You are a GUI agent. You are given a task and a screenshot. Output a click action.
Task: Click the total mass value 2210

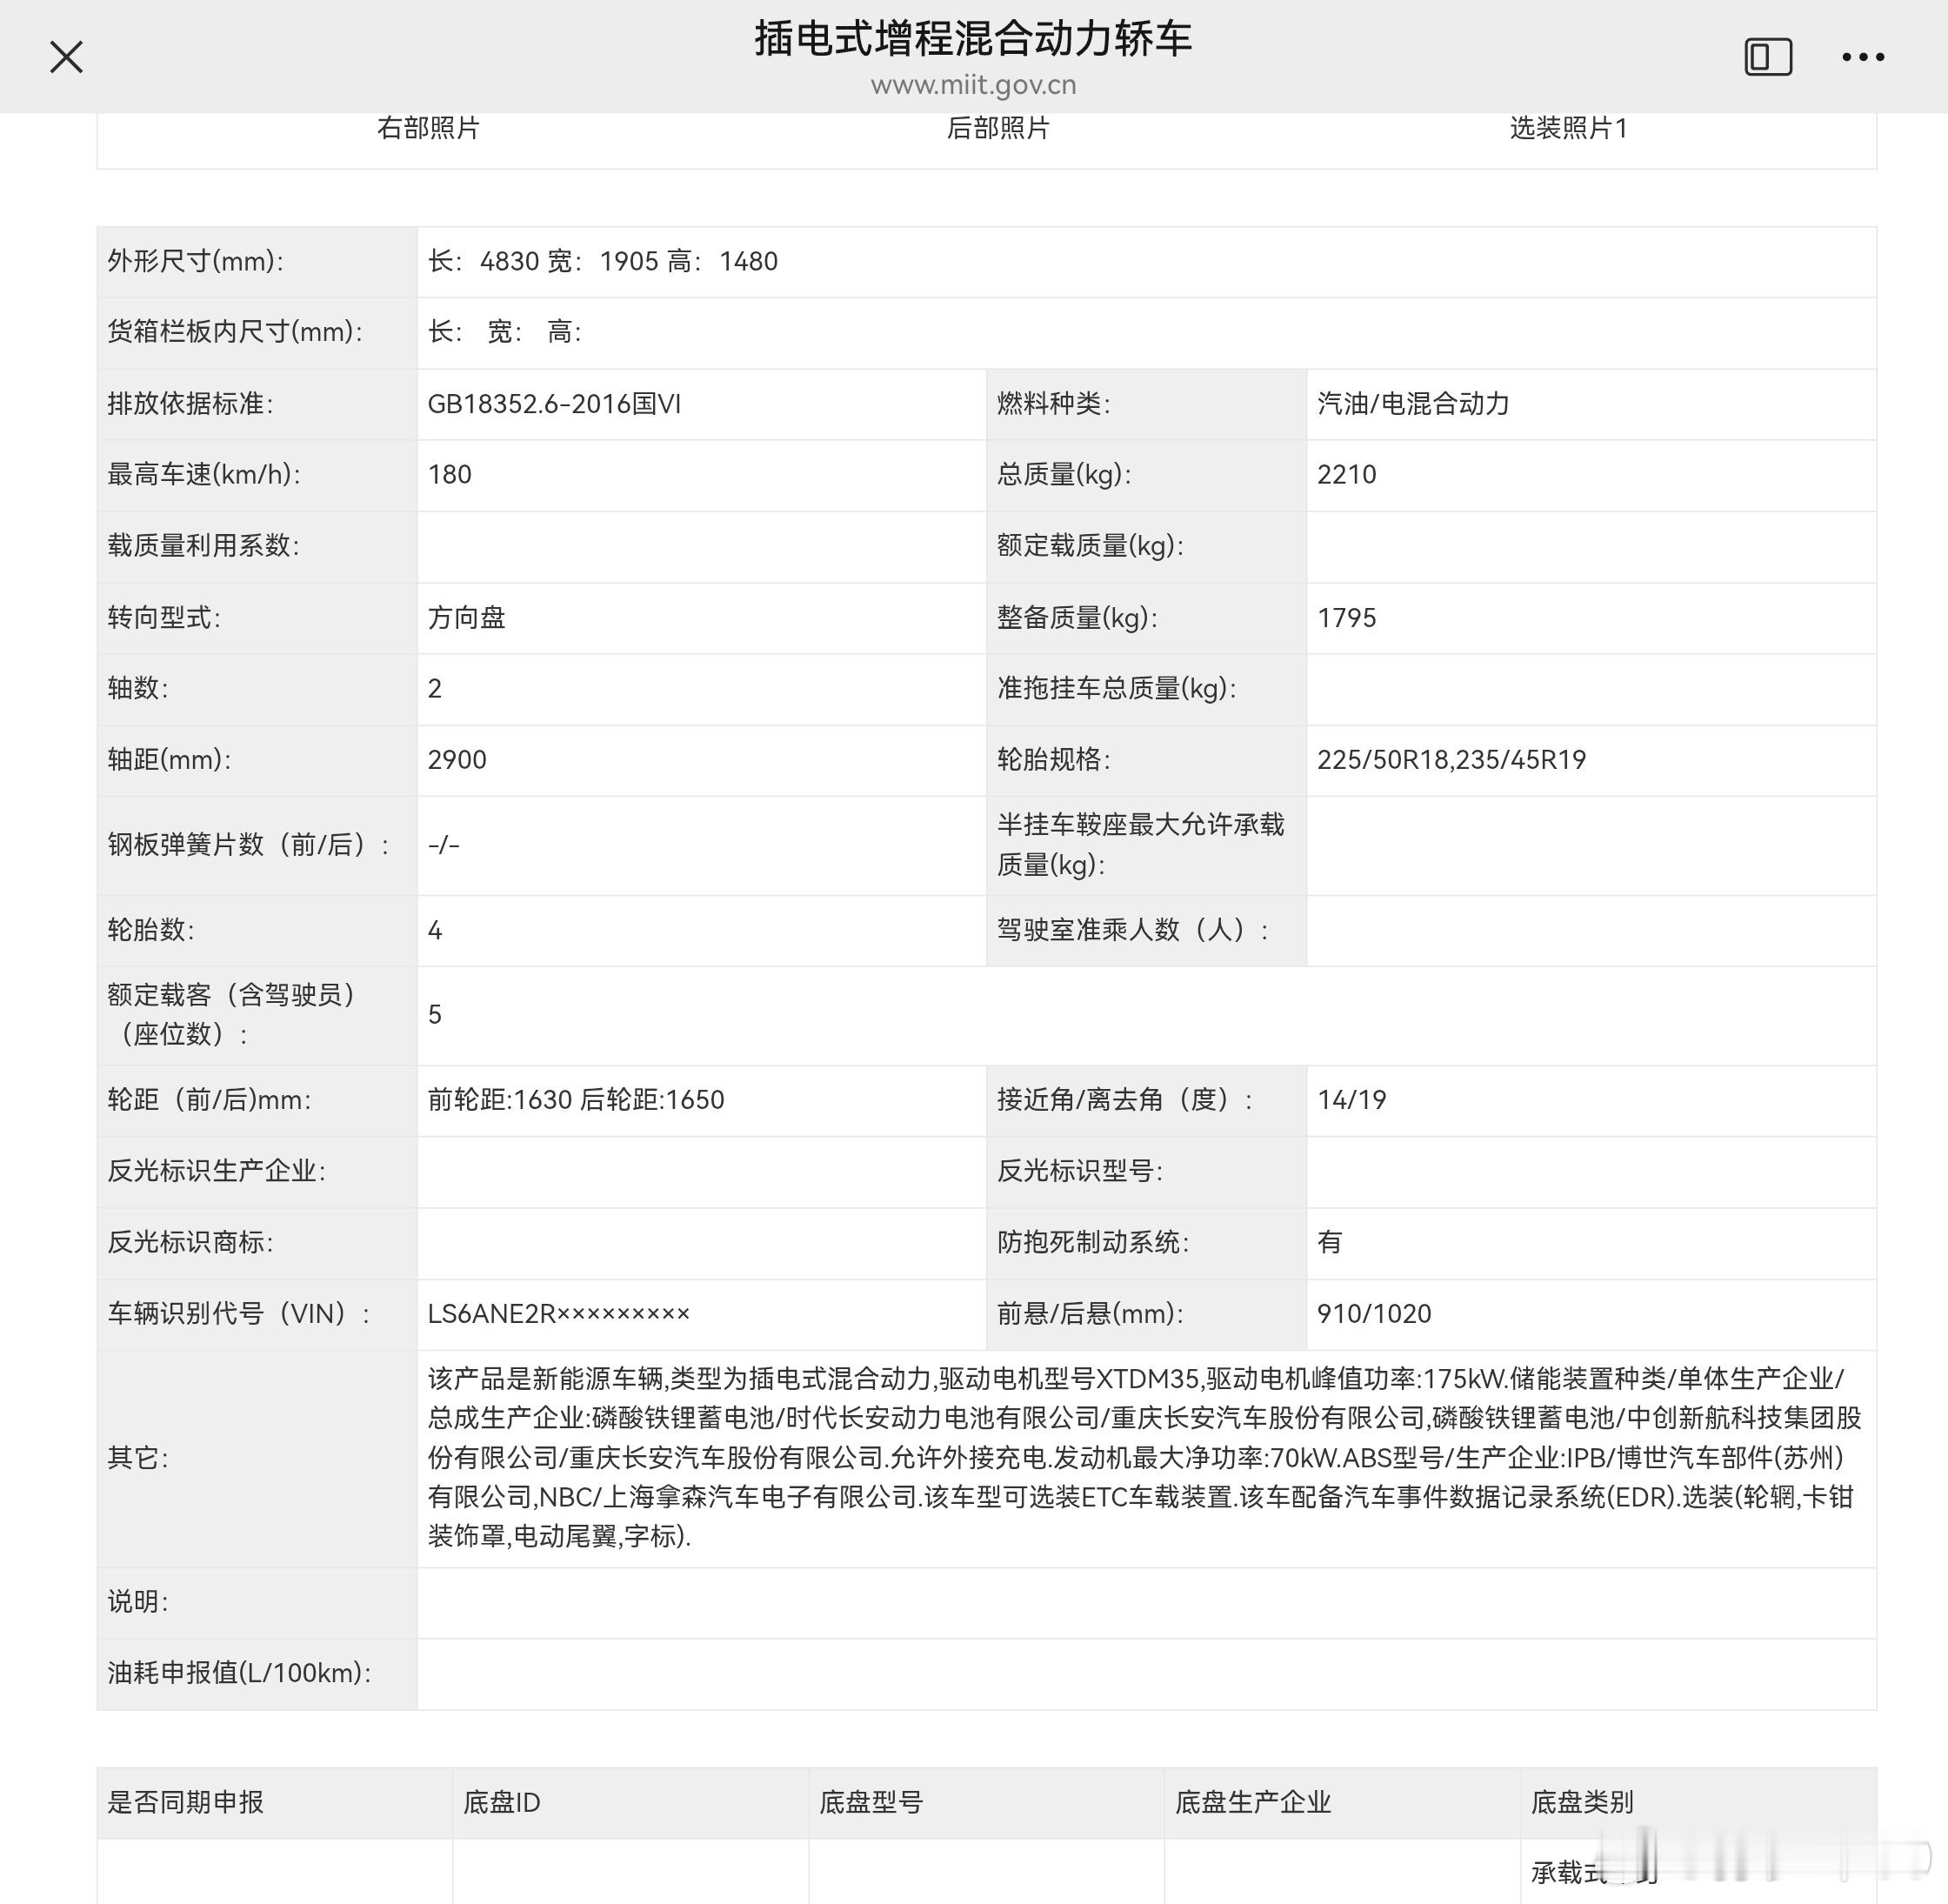[x=1346, y=475]
